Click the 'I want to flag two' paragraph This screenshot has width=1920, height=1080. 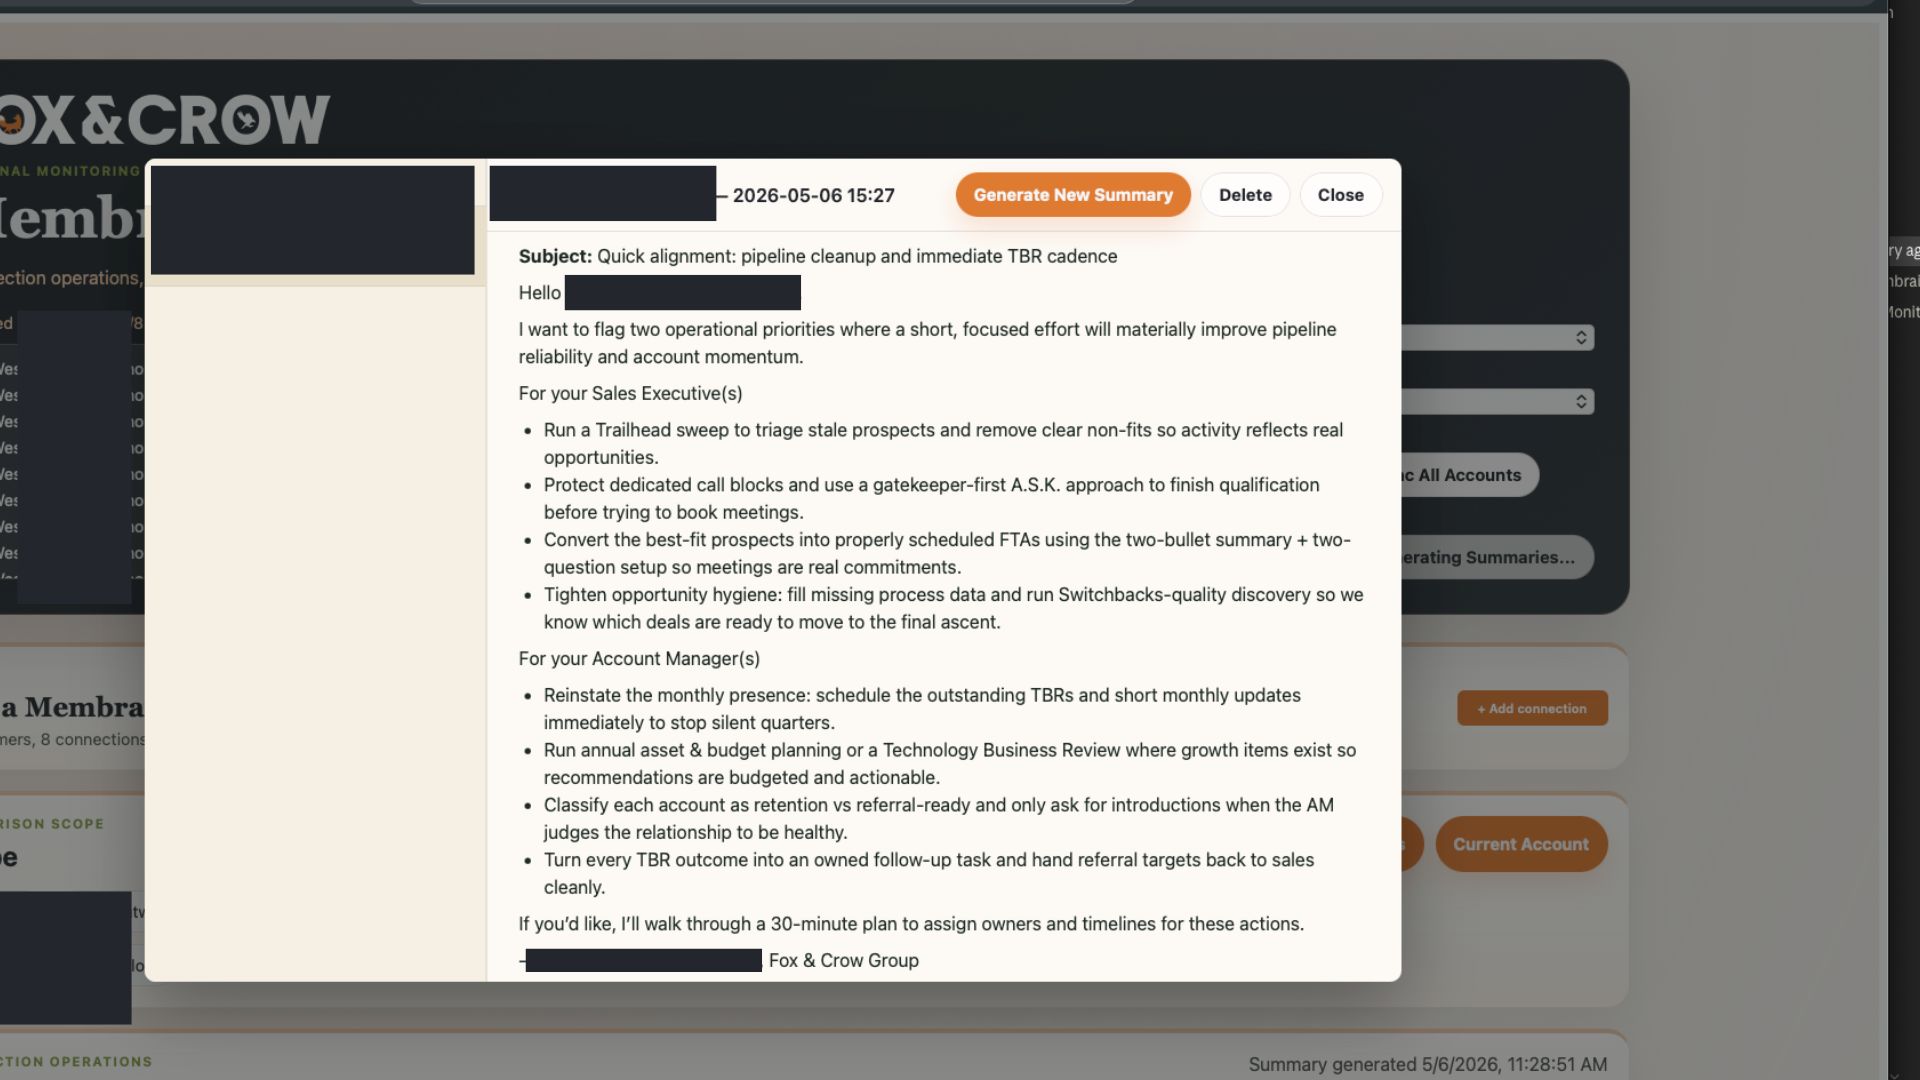(x=927, y=343)
